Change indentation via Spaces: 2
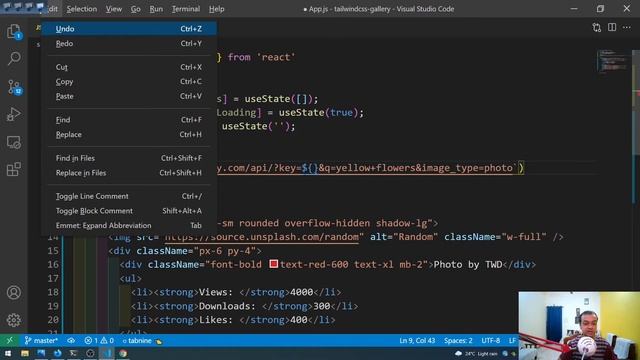The image size is (640, 360). (x=458, y=340)
